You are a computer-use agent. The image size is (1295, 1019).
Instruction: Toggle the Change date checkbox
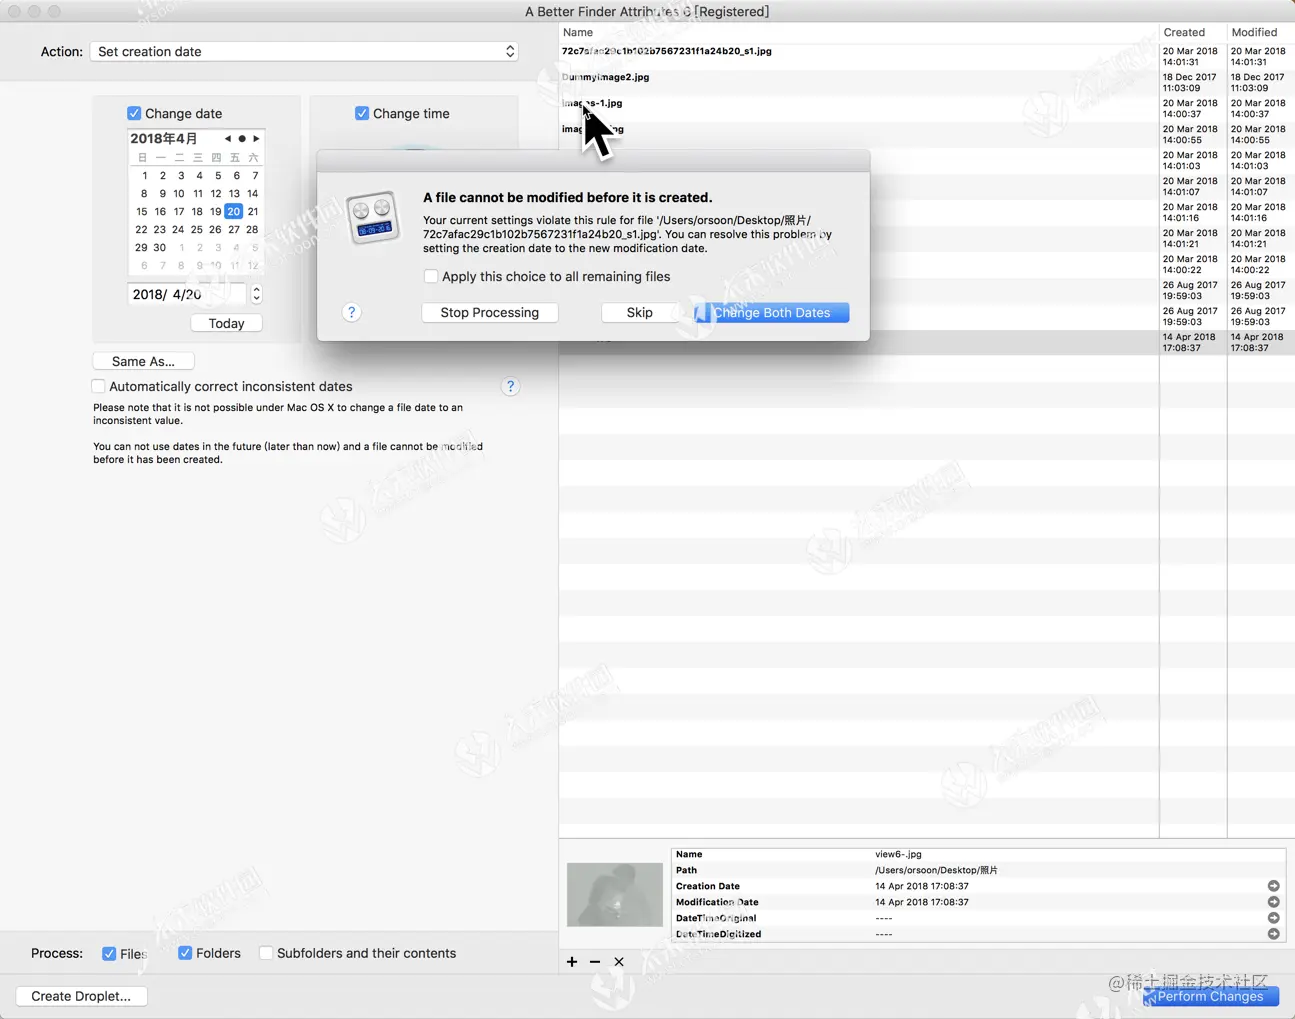(134, 113)
